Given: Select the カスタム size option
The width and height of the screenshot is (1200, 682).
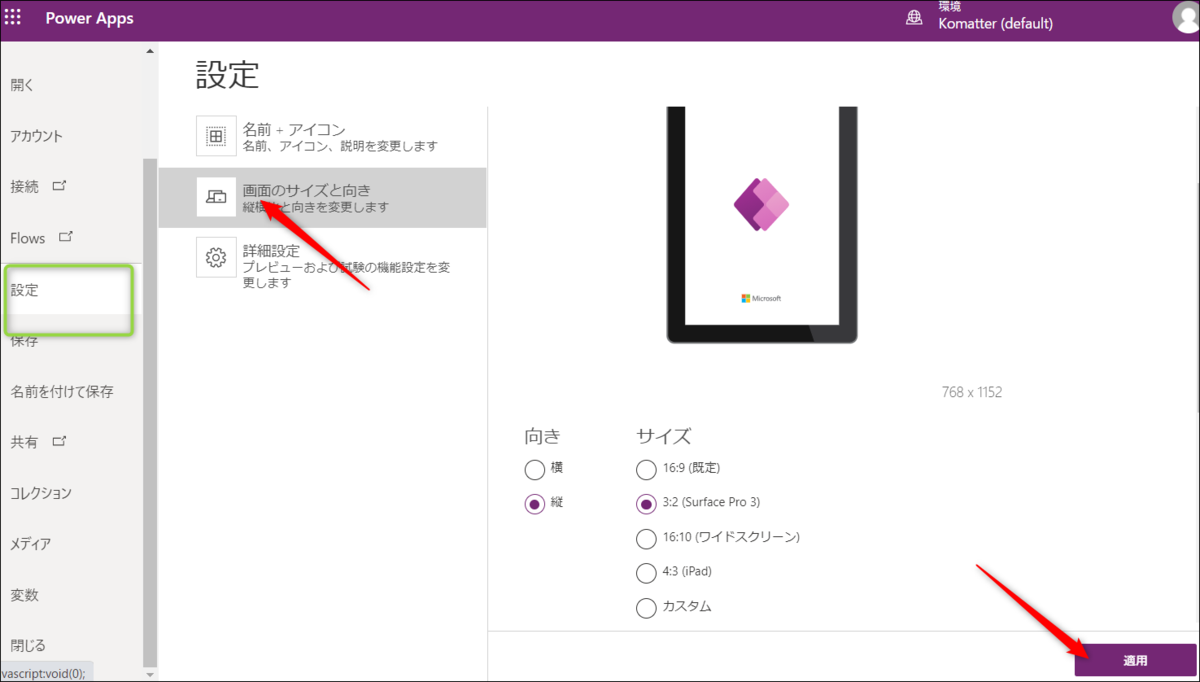Looking at the screenshot, I should (646, 607).
